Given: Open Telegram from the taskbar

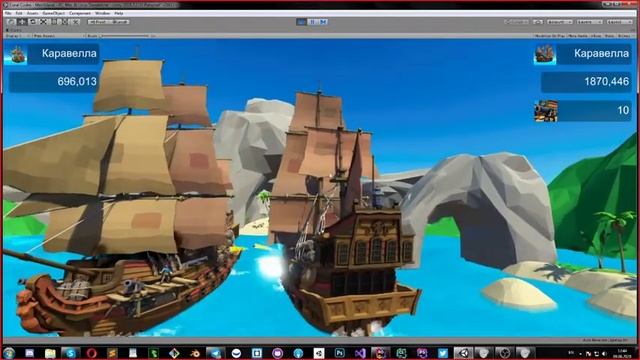Looking at the screenshot, I should pos(216,353).
